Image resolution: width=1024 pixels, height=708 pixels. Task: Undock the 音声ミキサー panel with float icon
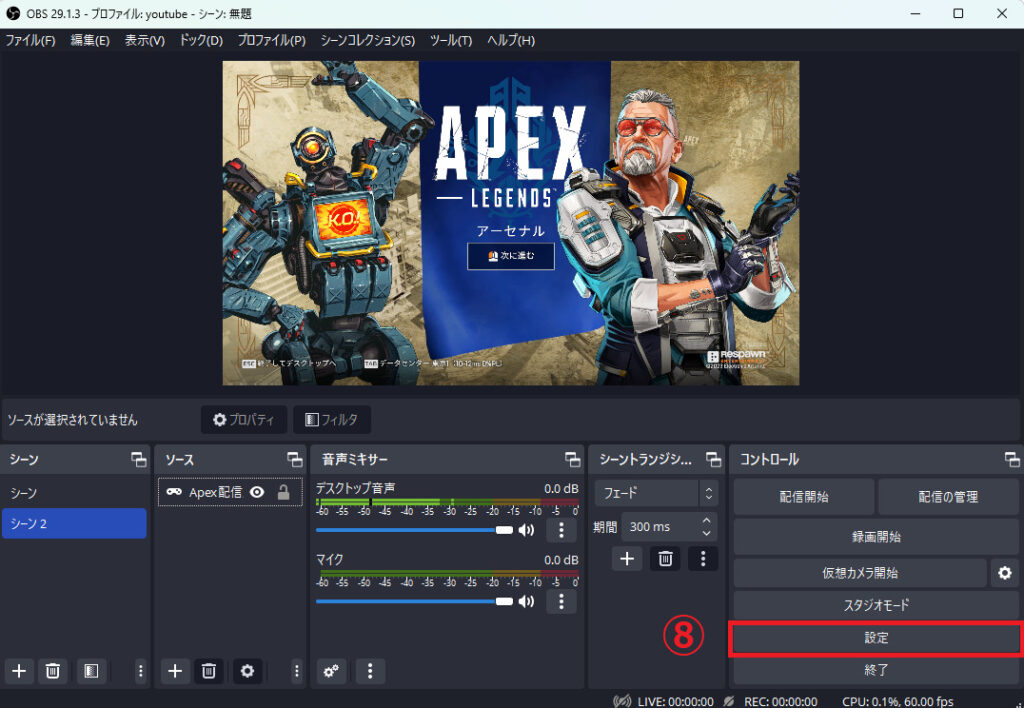(x=573, y=460)
